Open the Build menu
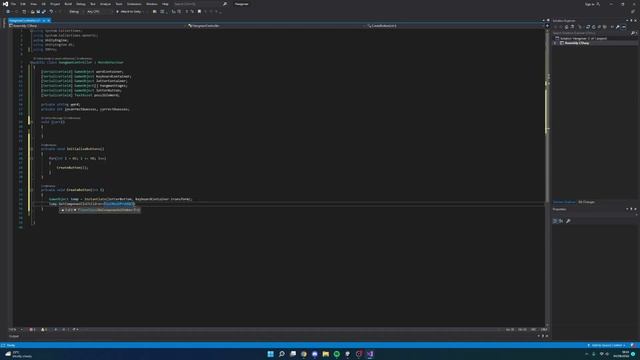640x360 pixels. click(x=68, y=4)
